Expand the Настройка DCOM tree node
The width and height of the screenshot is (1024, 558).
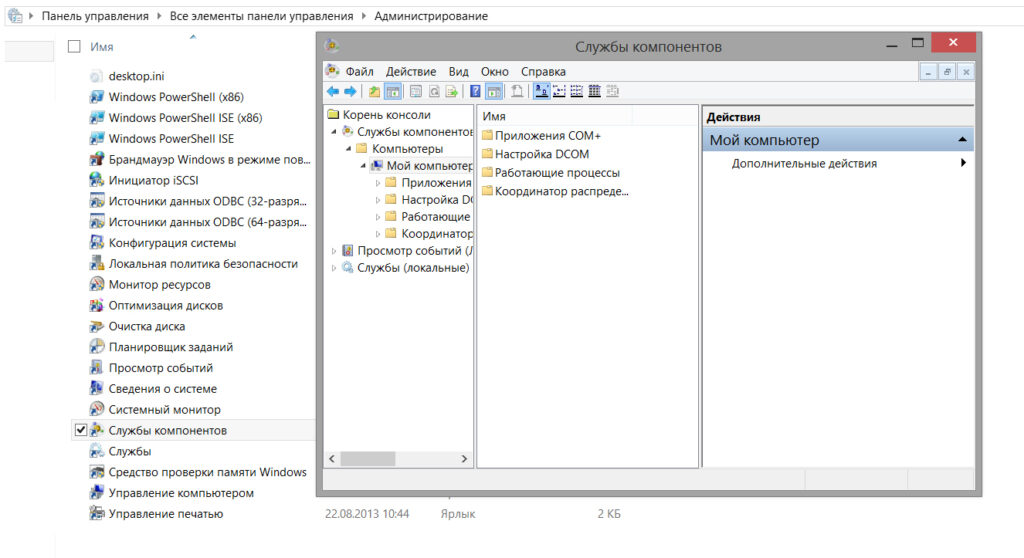click(x=377, y=200)
